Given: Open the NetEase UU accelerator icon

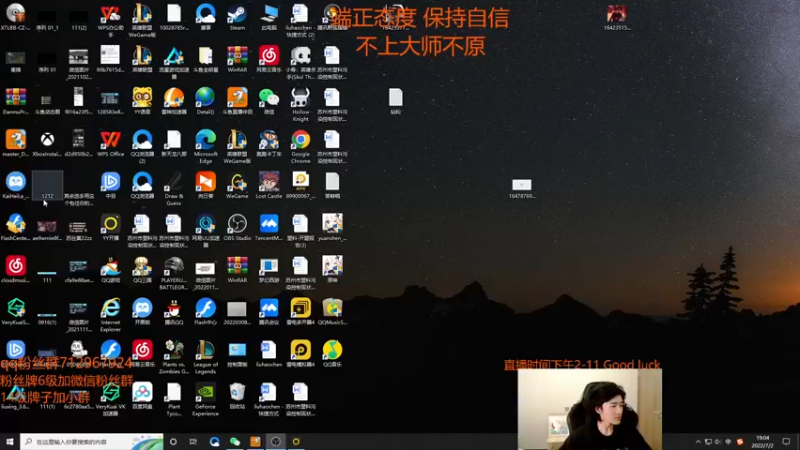Looking at the screenshot, I should [x=206, y=229].
